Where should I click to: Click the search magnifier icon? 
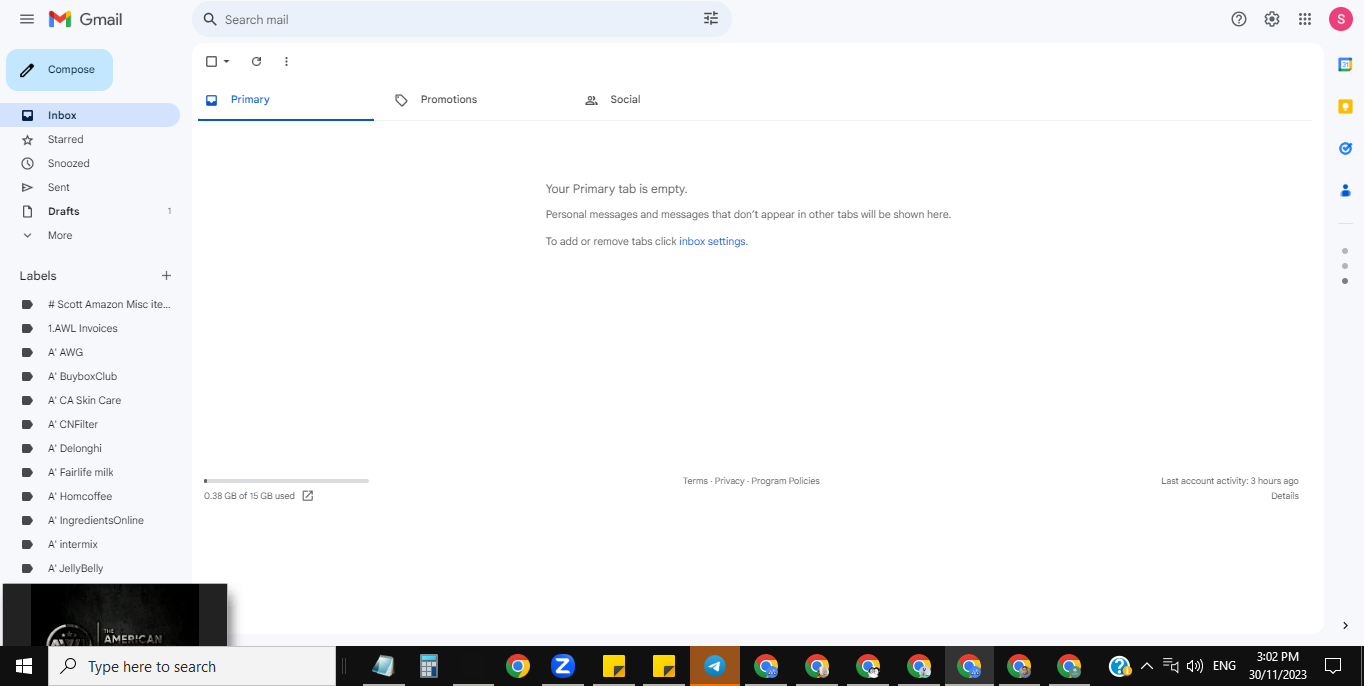209,19
